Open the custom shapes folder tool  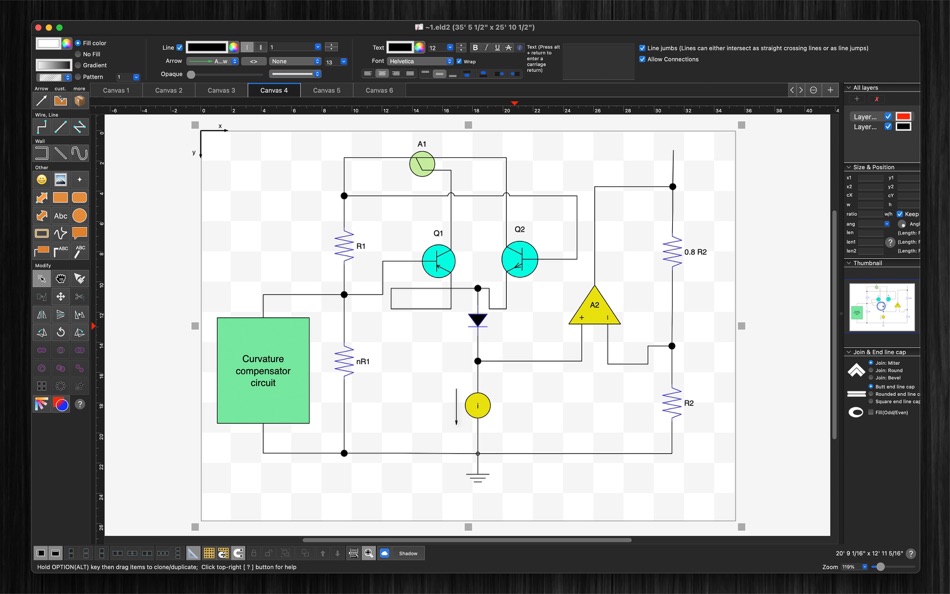[x=60, y=101]
